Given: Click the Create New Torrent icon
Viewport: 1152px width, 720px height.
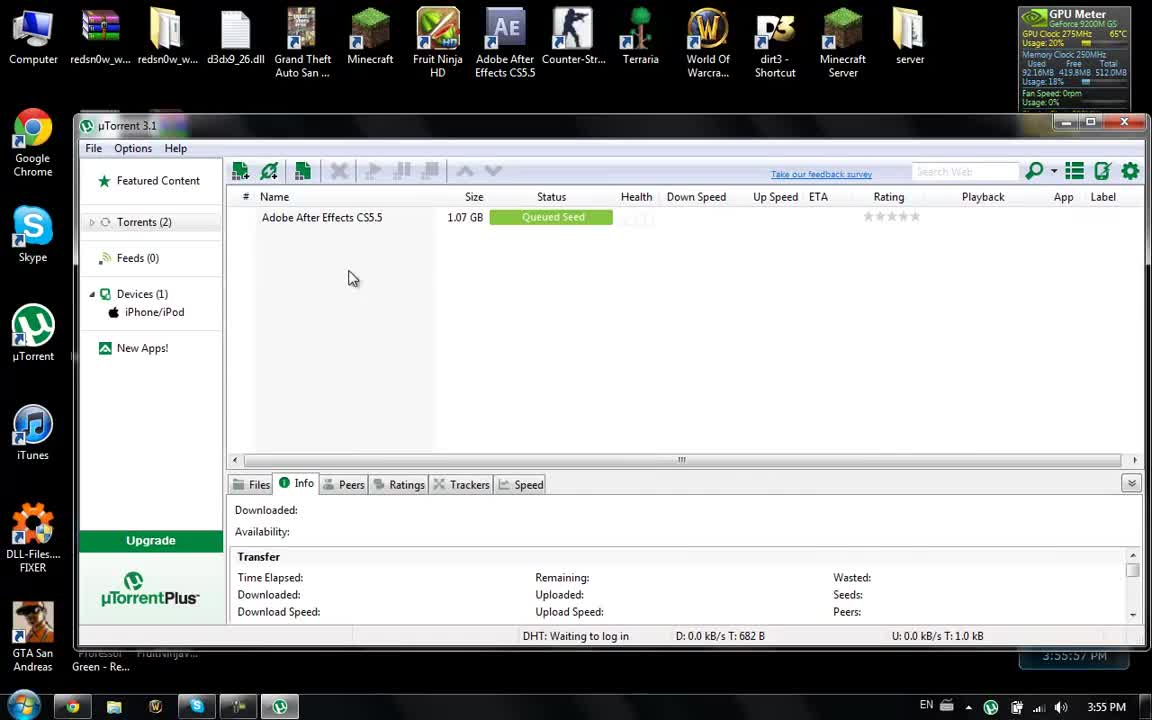Looking at the screenshot, I should (303, 171).
